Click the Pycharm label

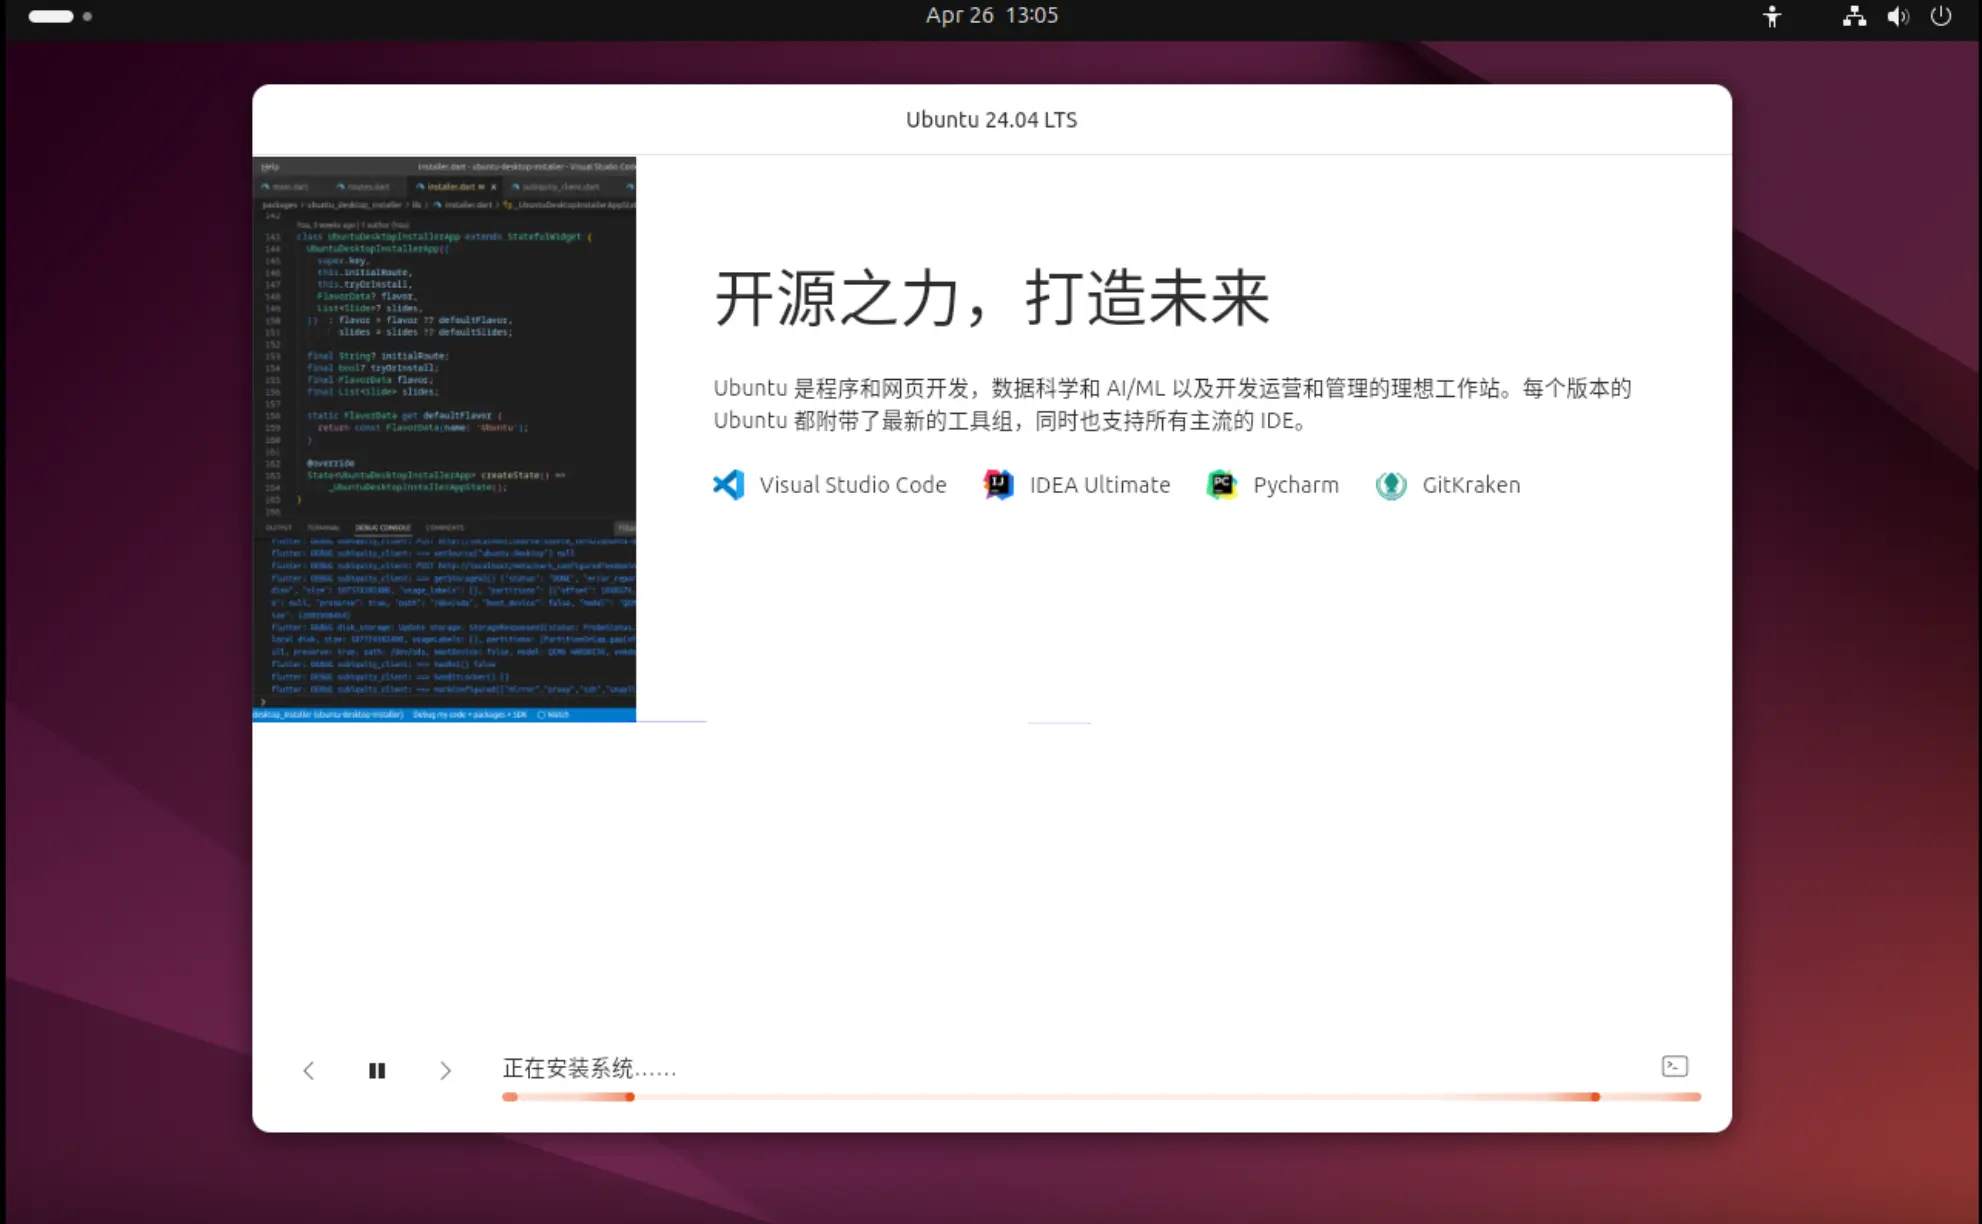(x=1295, y=485)
